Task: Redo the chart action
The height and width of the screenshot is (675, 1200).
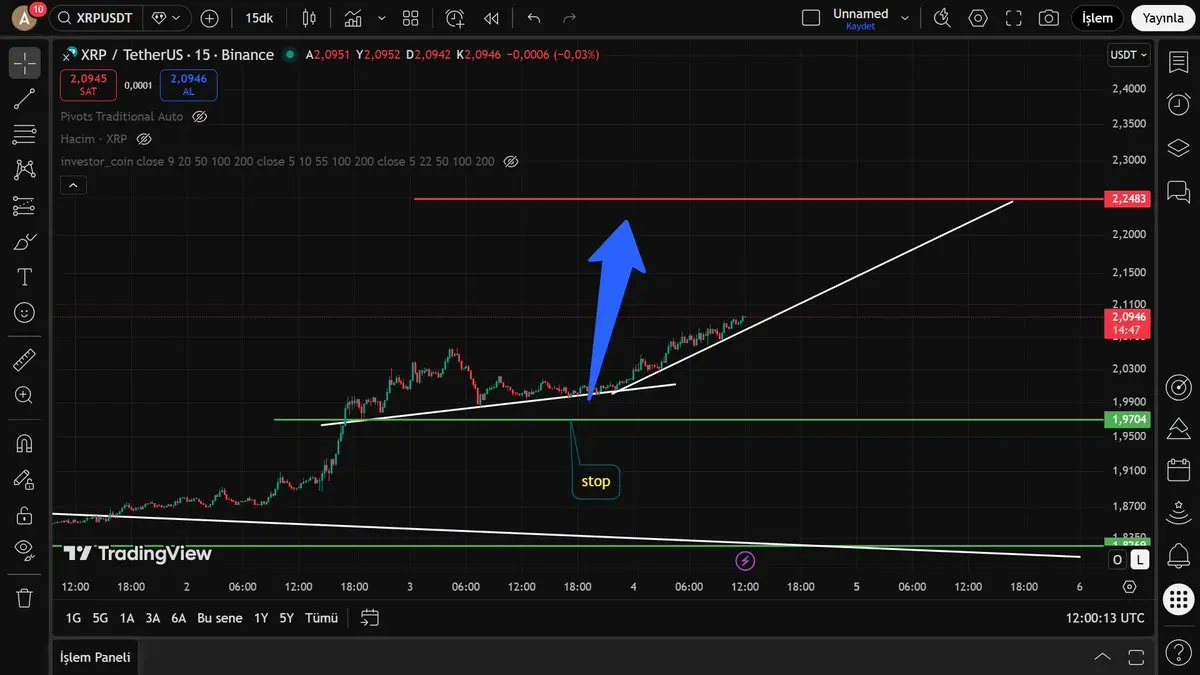Action: pos(570,18)
